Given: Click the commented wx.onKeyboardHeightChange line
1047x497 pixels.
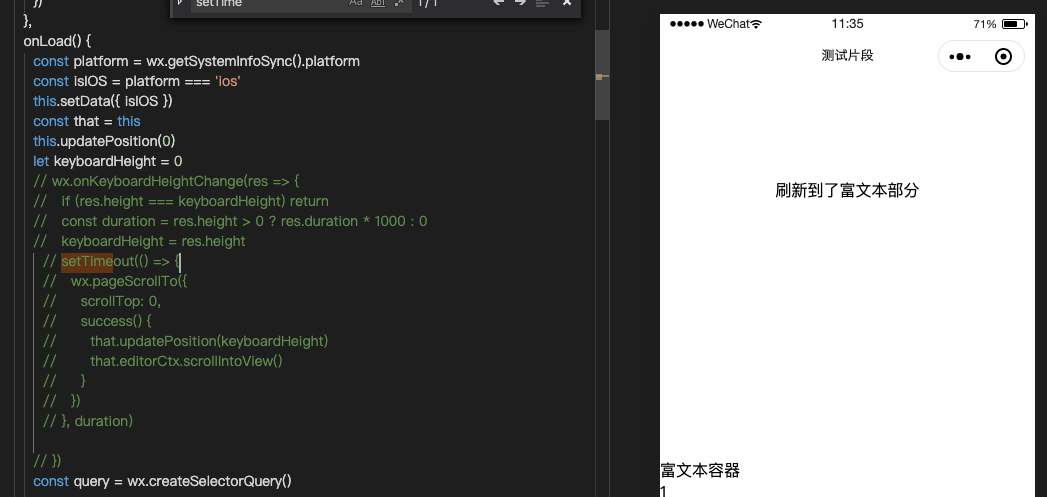Looking at the screenshot, I should coord(167,181).
